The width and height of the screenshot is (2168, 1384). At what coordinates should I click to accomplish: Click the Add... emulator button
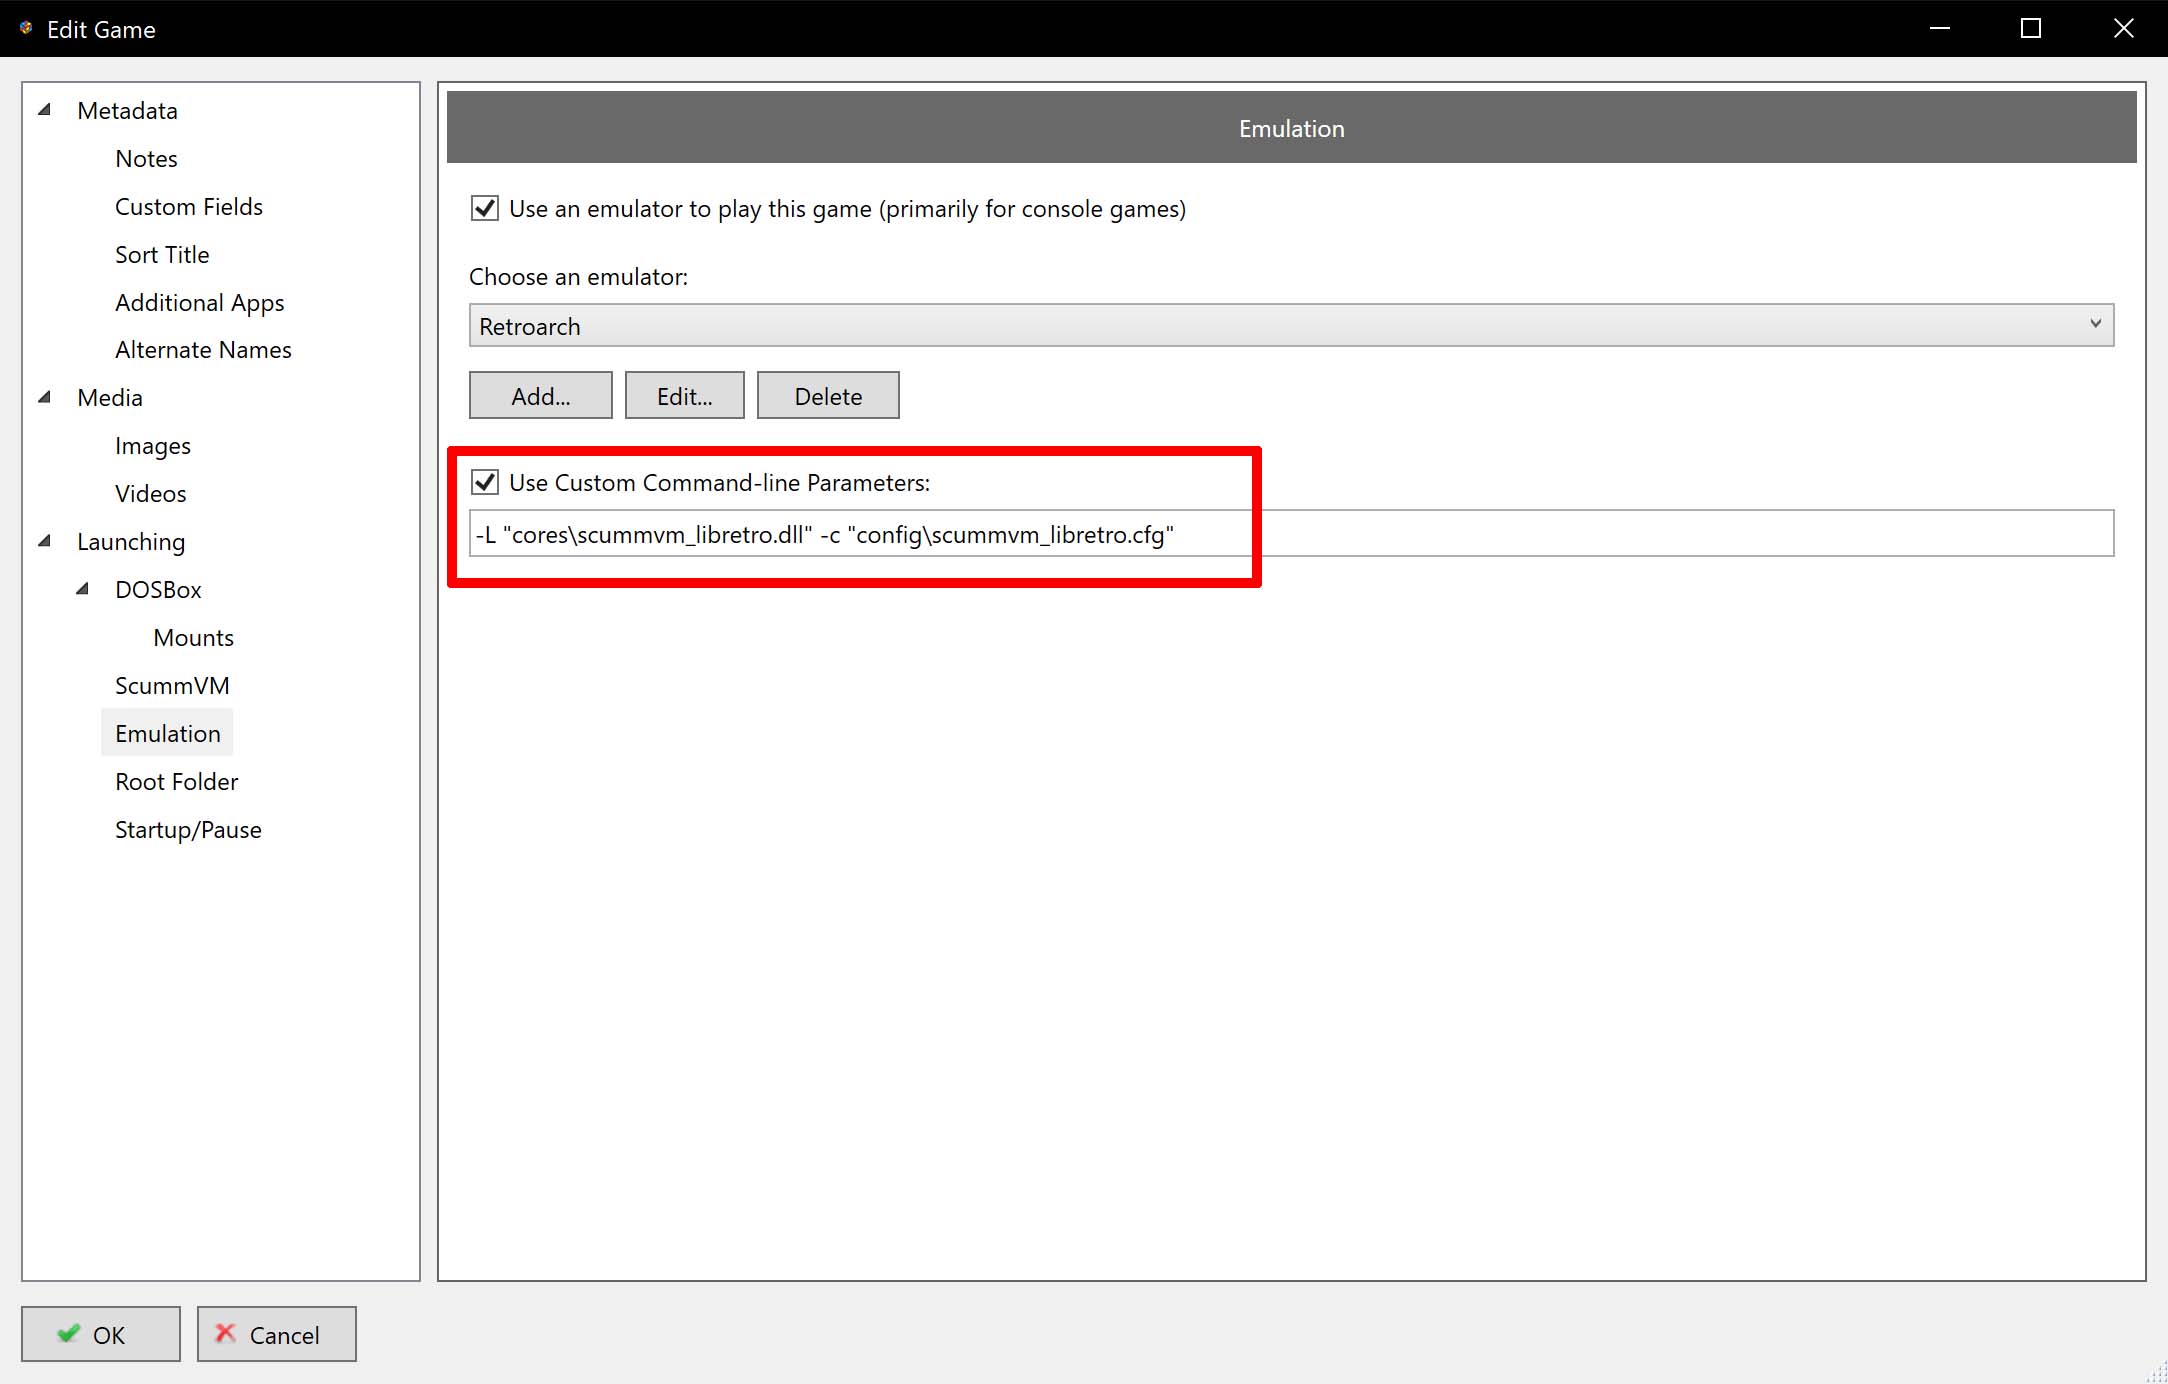pos(541,396)
